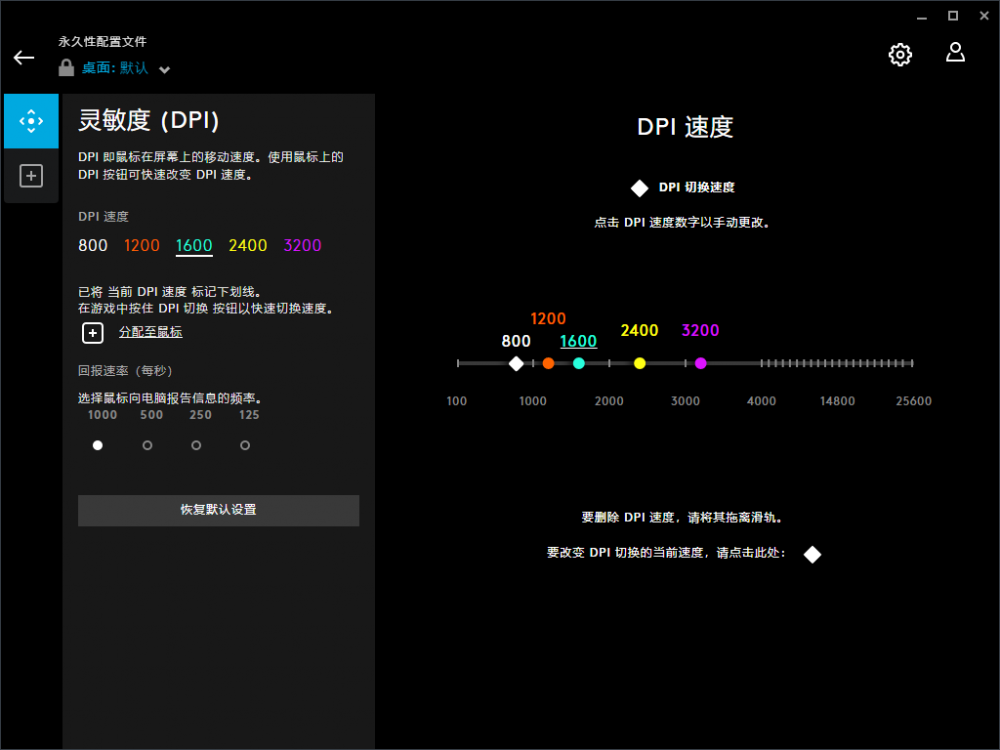The height and width of the screenshot is (750, 1000).
Task: Select the 1000 report rate option
Action: (98, 445)
